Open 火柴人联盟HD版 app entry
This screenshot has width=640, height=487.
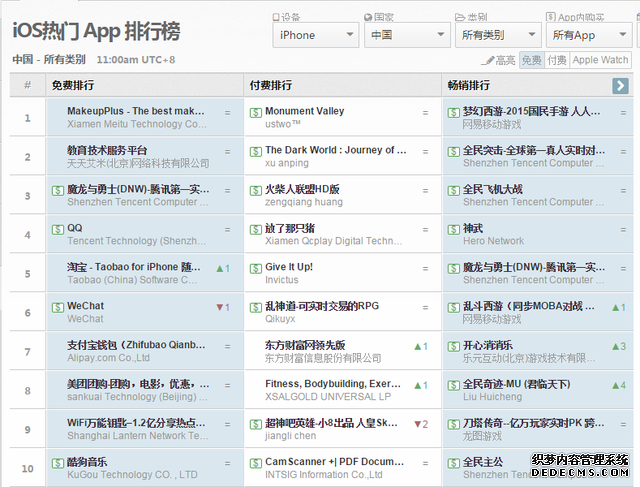[302, 189]
